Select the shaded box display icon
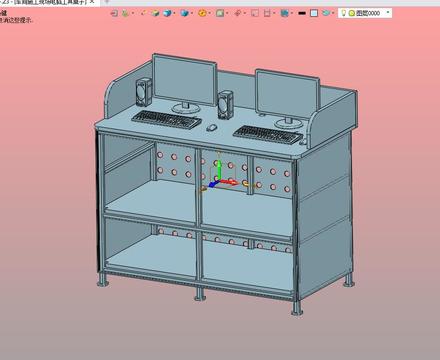The width and height of the screenshot is (440, 360). click(x=155, y=13)
